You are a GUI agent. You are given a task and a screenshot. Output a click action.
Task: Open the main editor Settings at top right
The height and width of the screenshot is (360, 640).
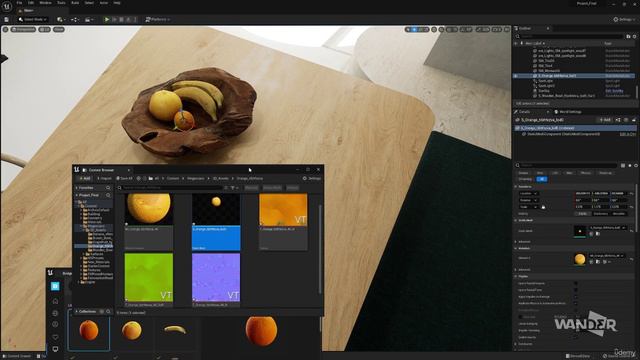click(x=624, y=19)
